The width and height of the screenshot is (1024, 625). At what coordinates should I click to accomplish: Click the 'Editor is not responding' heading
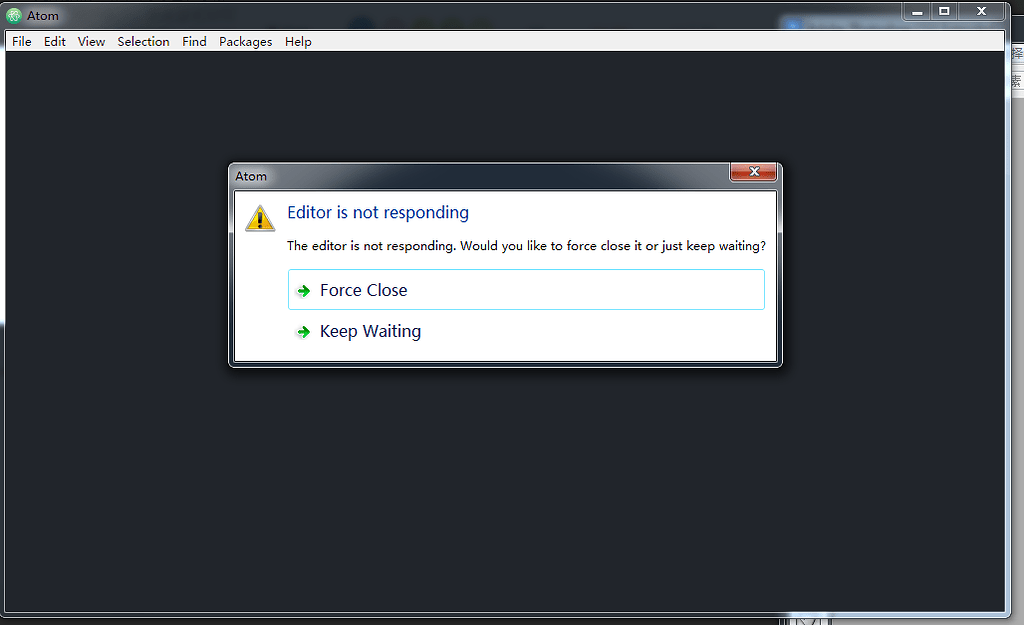(378, 213)
